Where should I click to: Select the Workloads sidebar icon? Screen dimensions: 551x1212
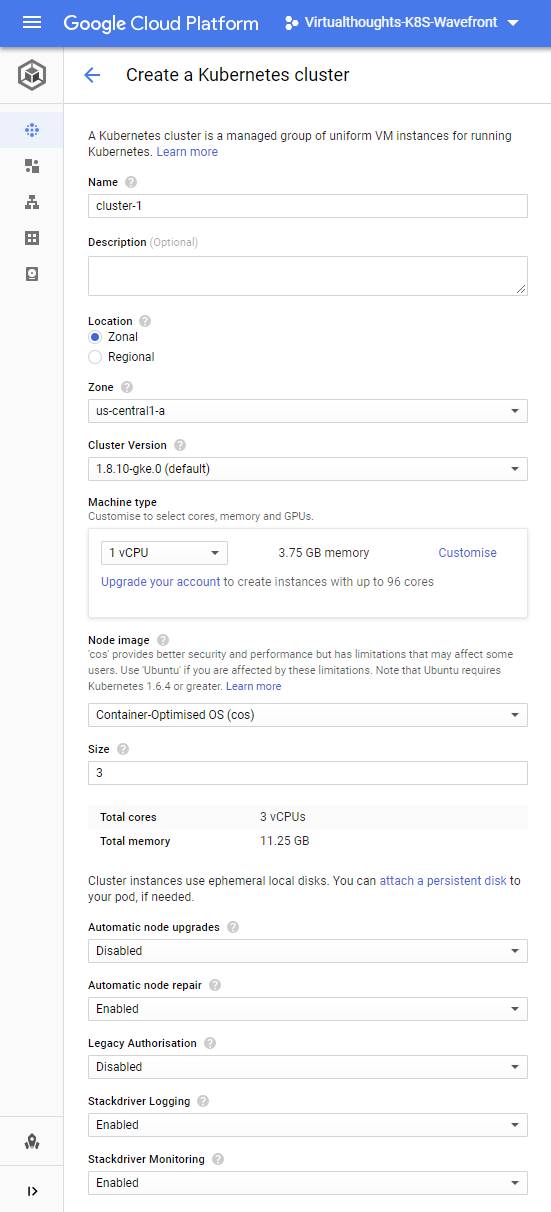point(32,166)
